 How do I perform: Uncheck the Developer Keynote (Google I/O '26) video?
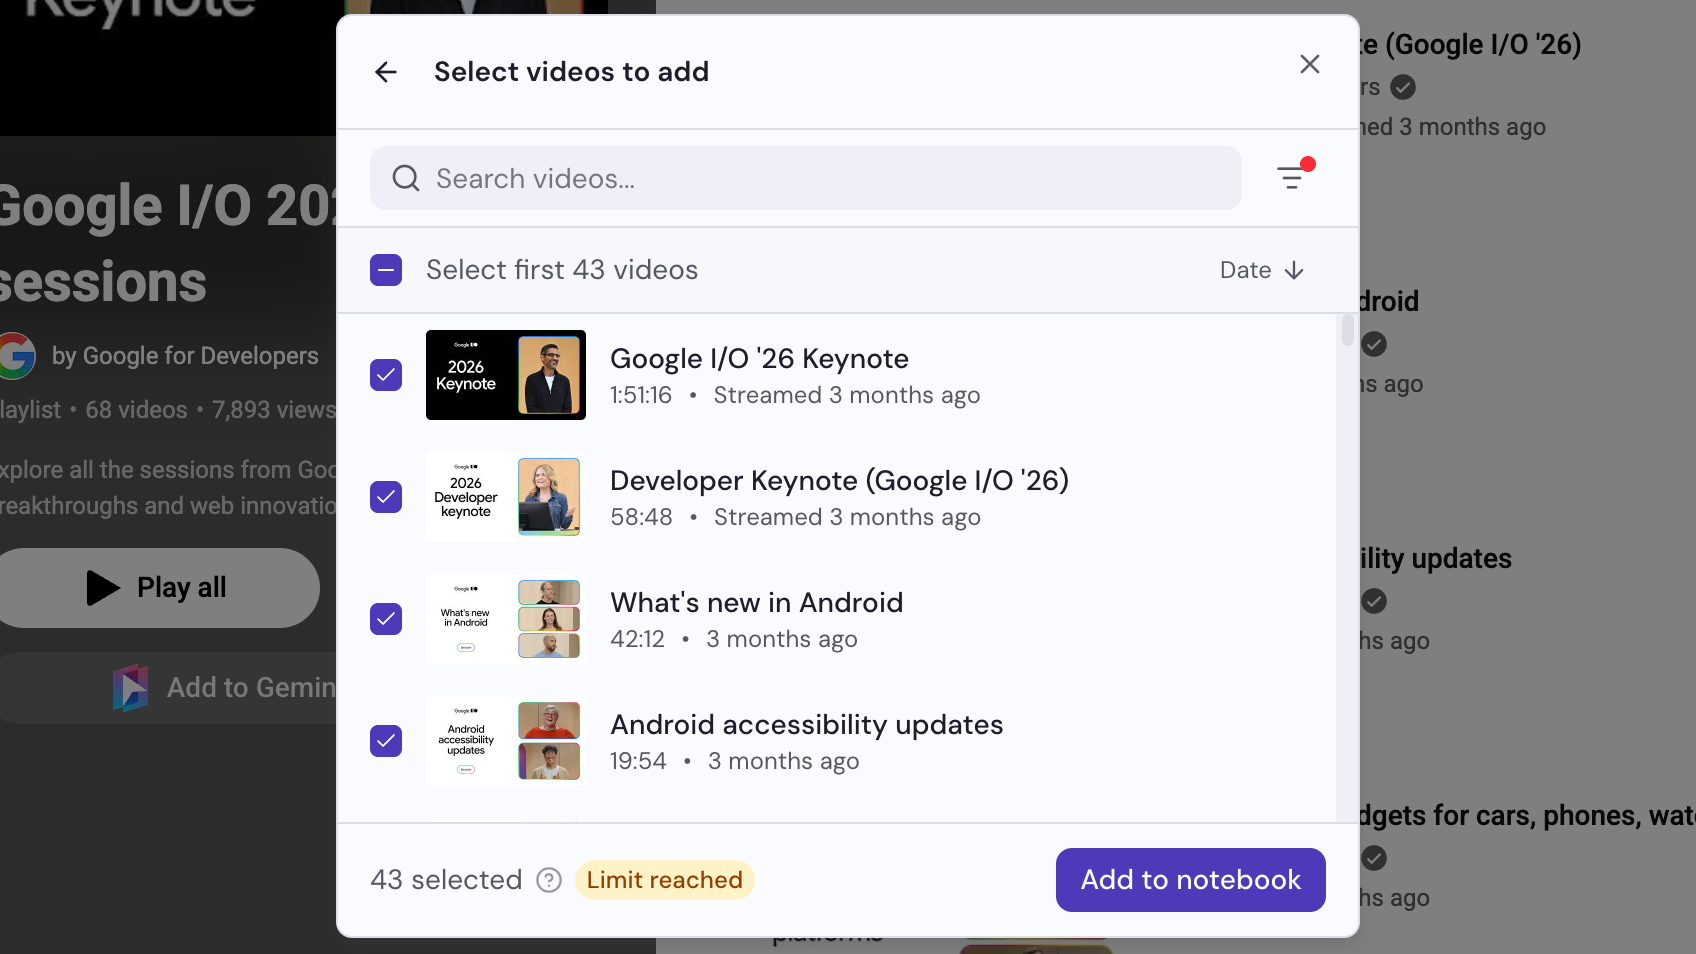pyautogui.click(x=386, y=497)
